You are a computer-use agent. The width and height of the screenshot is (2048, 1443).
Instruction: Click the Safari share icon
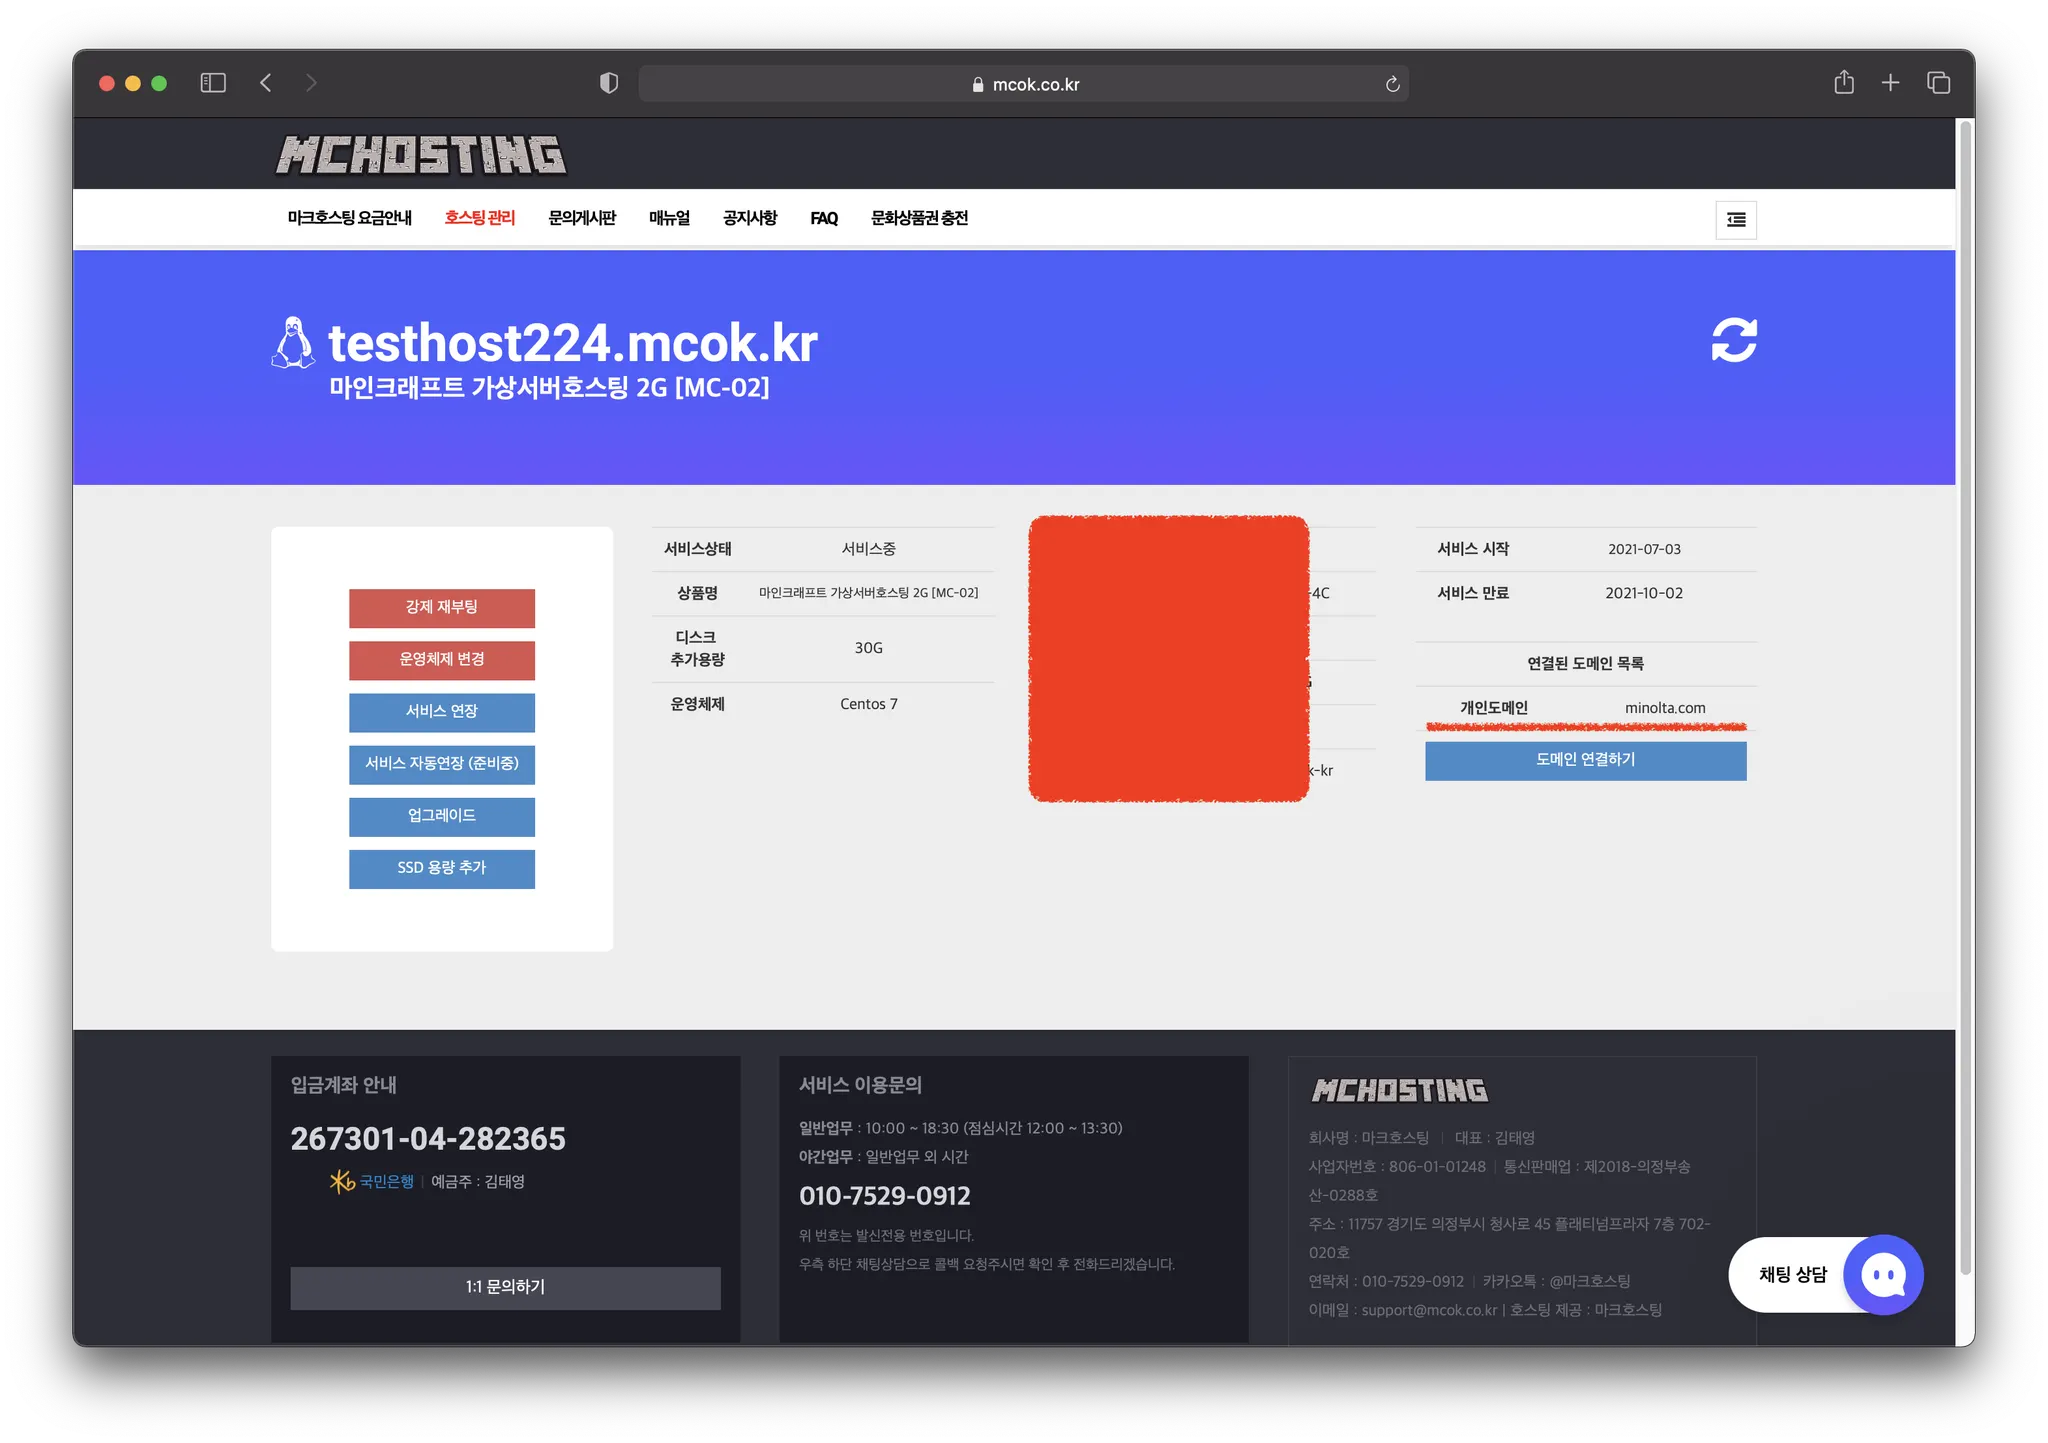1843,83
